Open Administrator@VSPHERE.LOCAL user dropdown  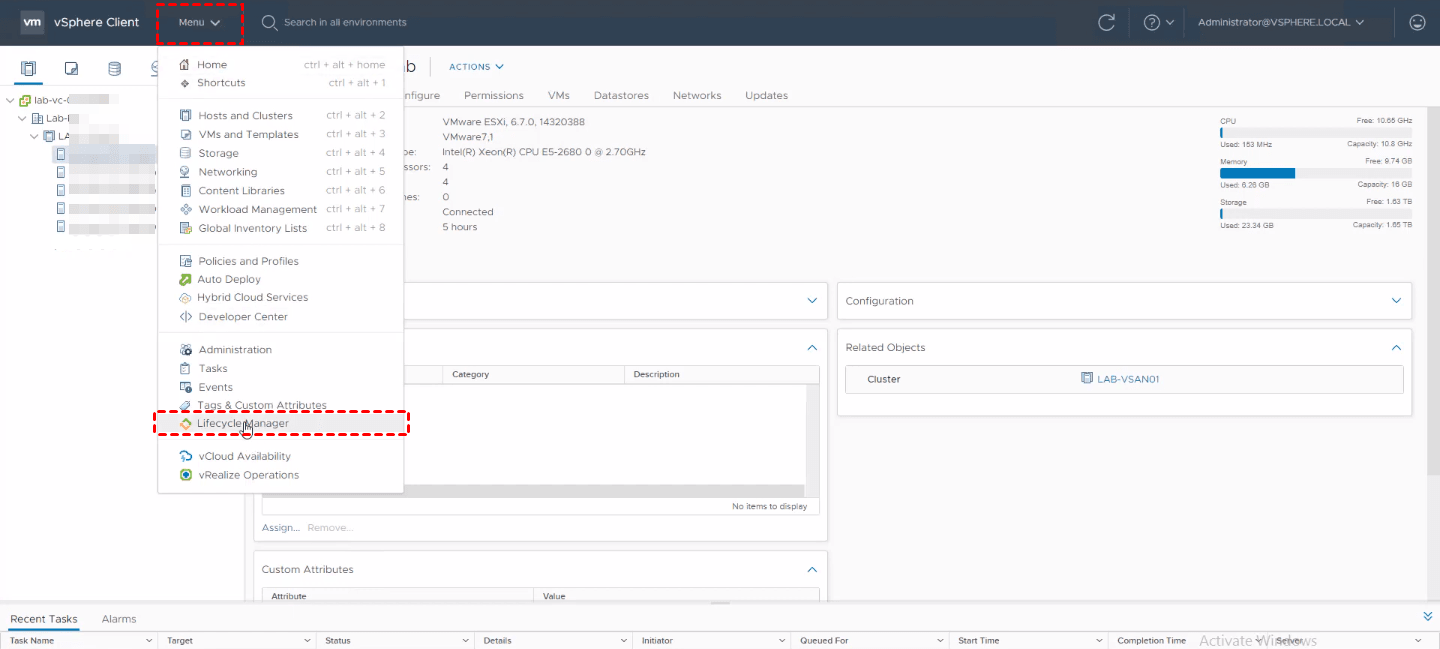pos(1281,22)
